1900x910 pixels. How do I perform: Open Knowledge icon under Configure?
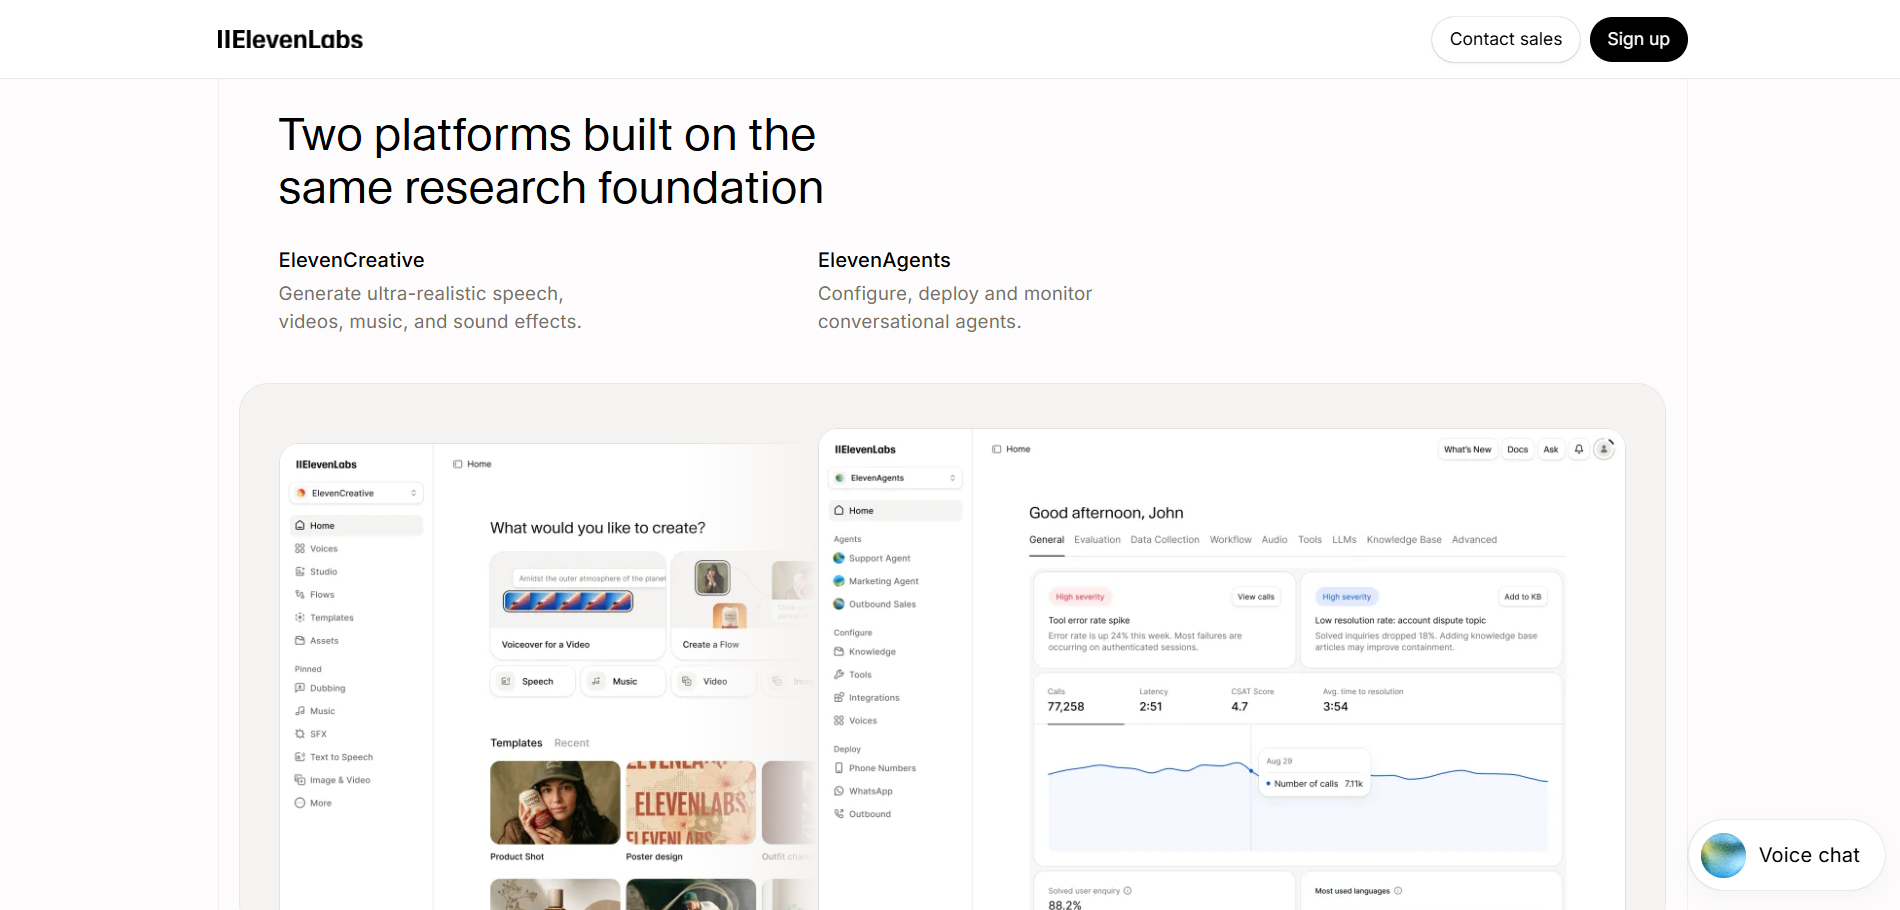[x=839, y=651]
